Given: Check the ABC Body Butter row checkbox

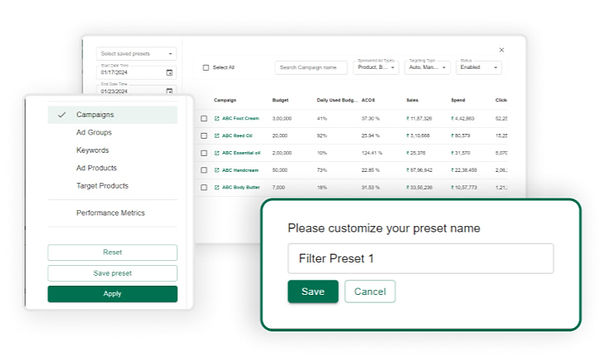Looking at the screenshot, I should click(204, 187).
